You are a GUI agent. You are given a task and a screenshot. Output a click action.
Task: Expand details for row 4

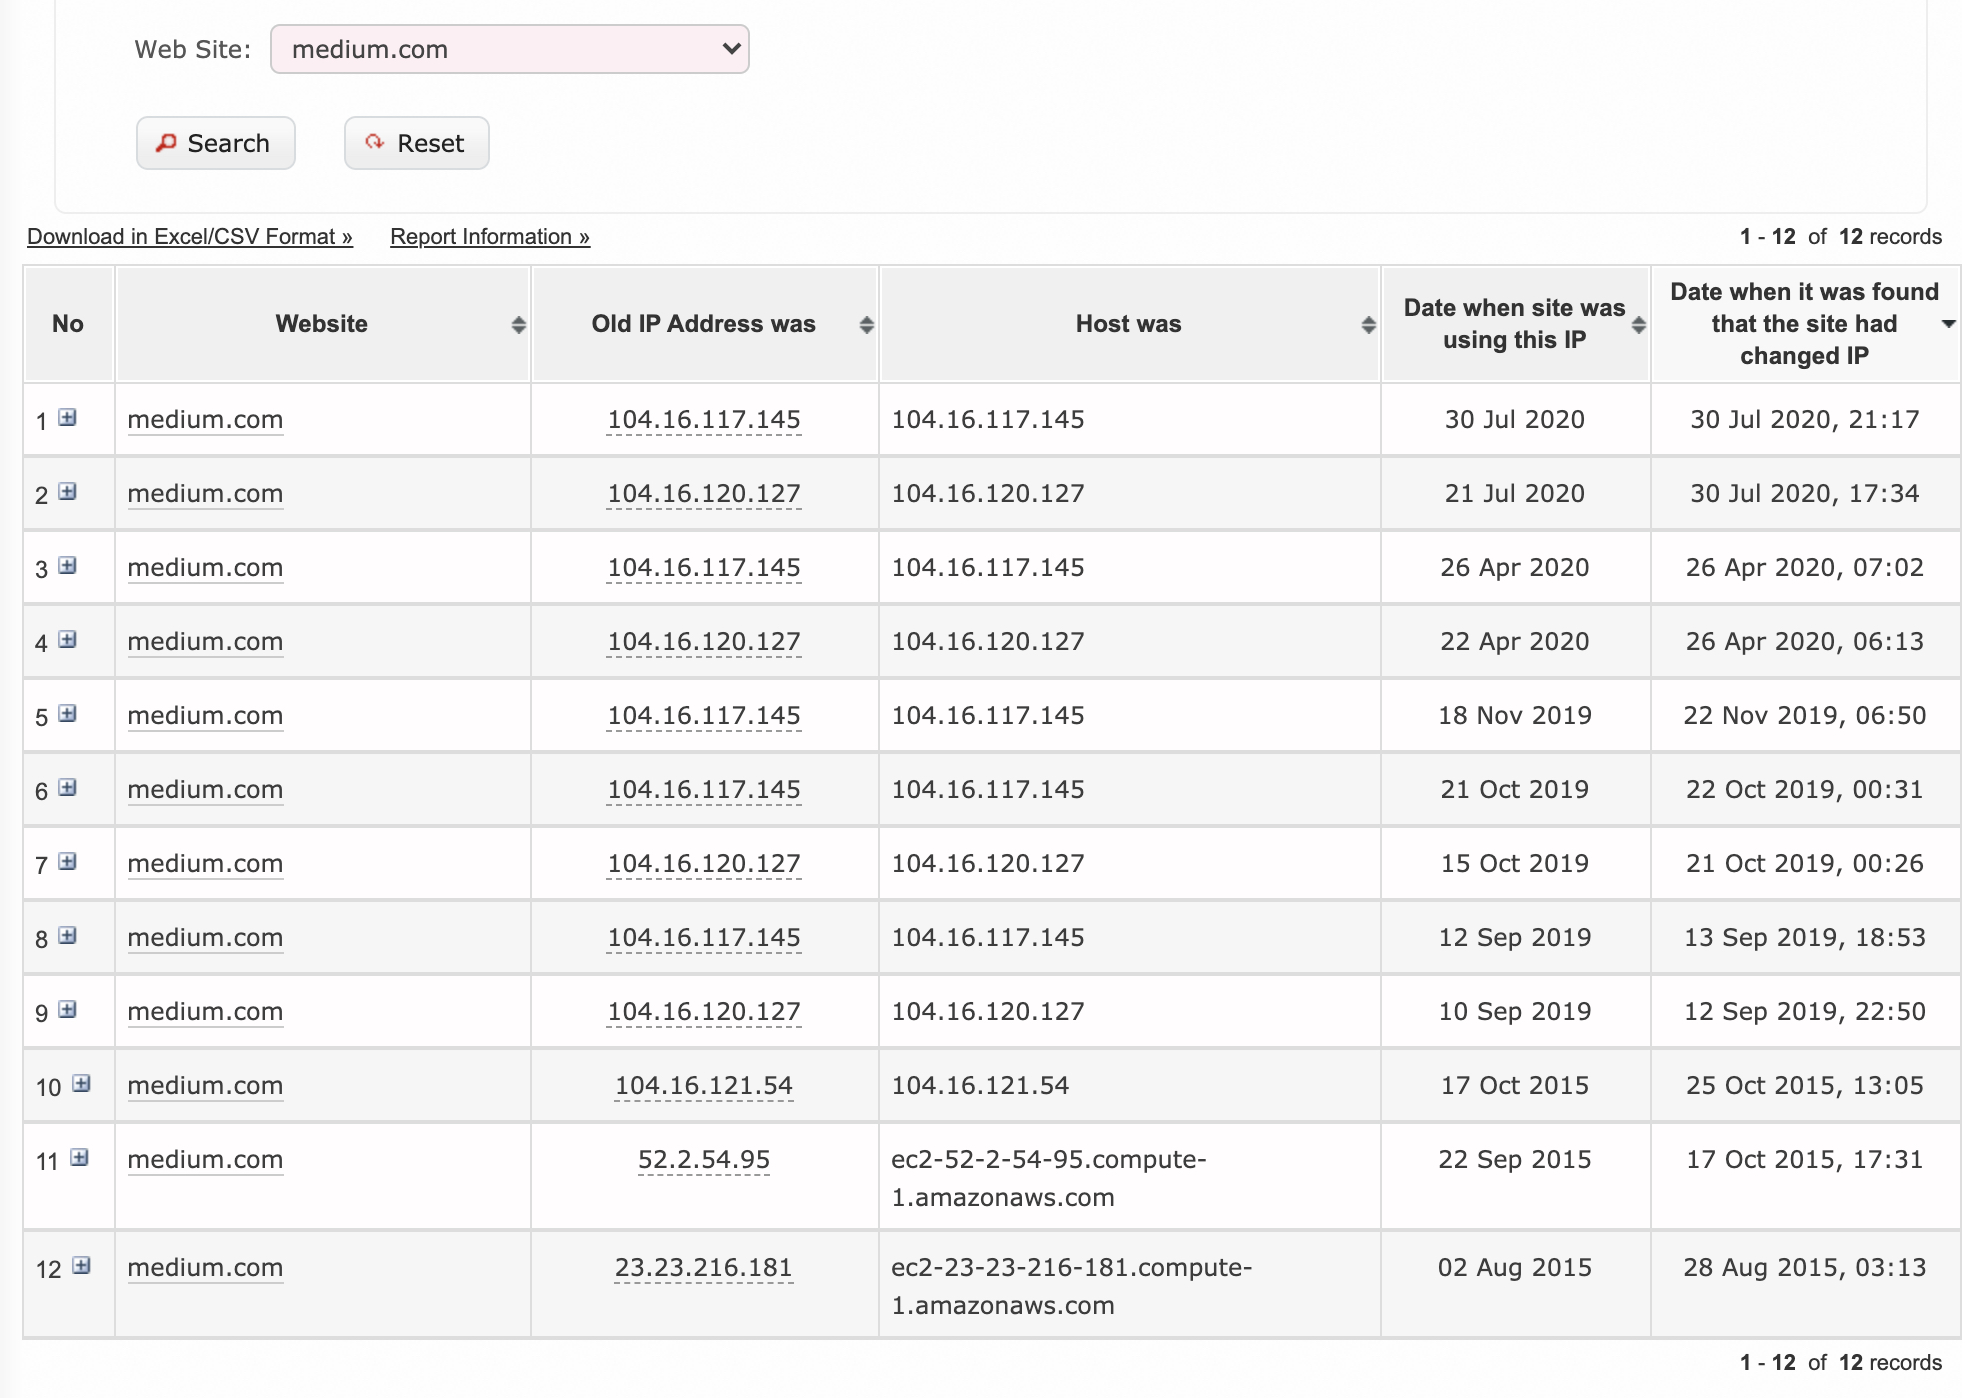click(68, 640)
